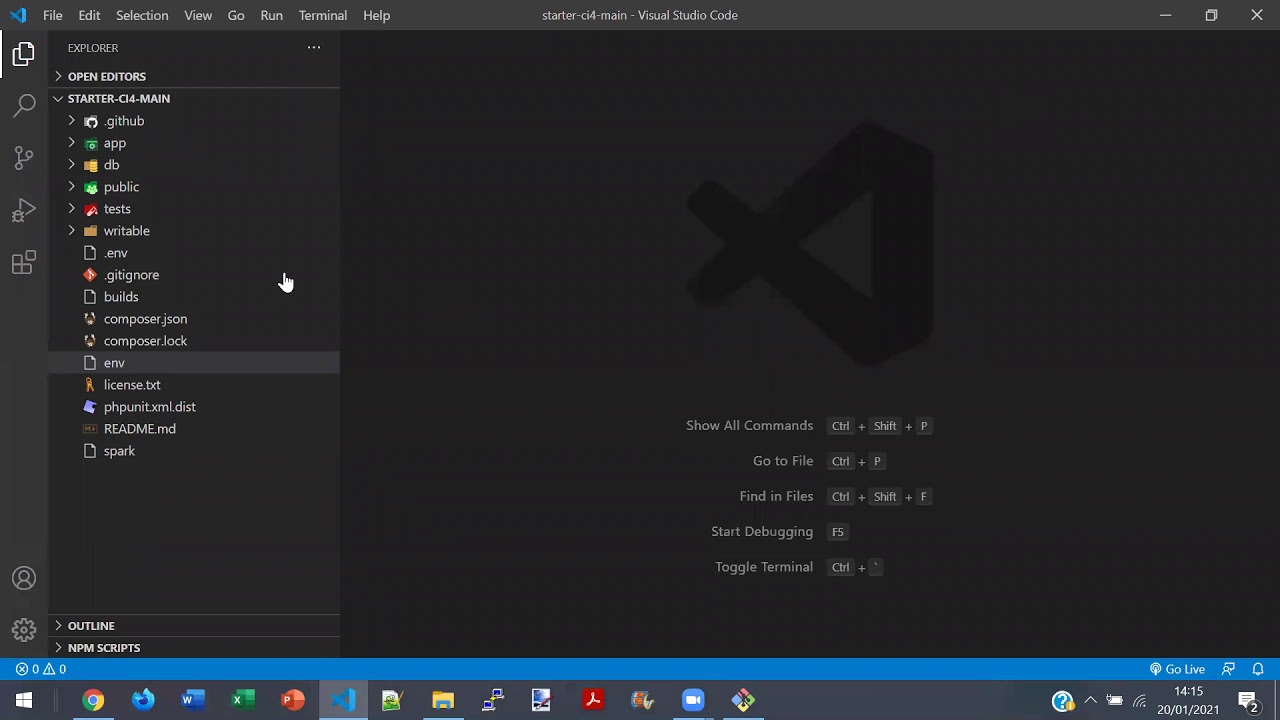Expand the tests folder
The width and height of the screenshot is (1280, 720).
(194, 209)
